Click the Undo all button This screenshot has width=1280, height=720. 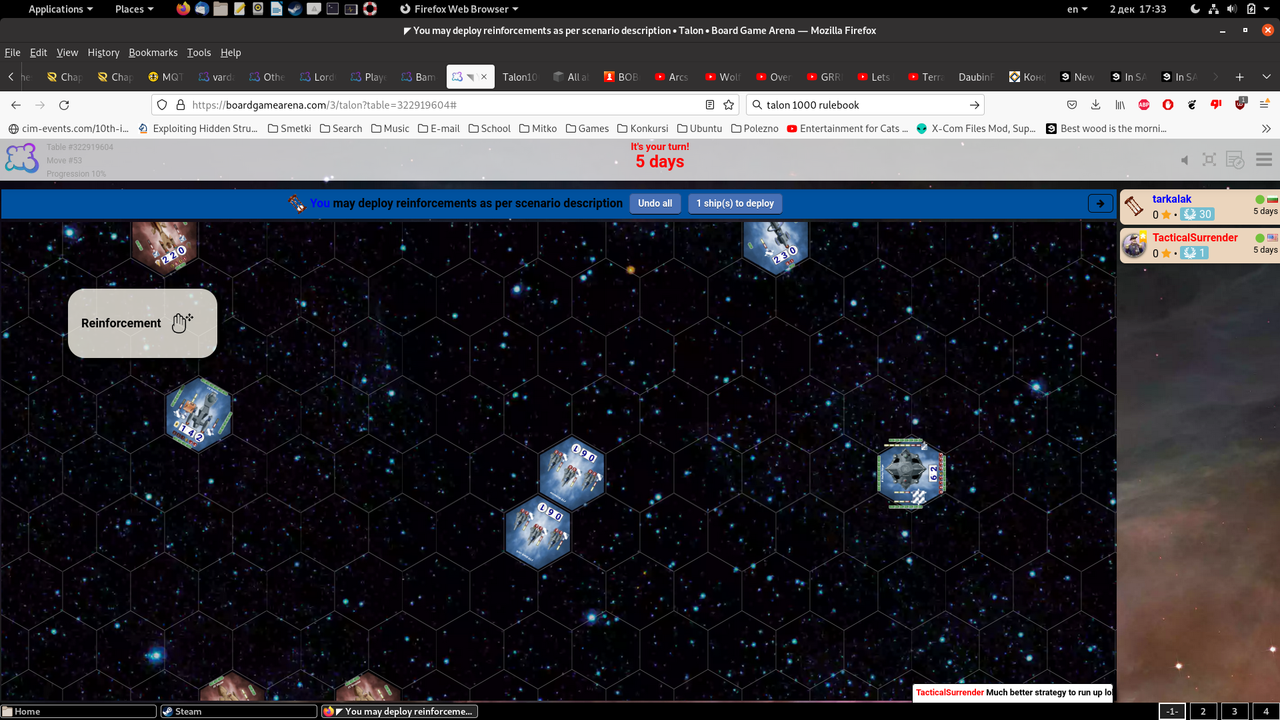[655, 203]
